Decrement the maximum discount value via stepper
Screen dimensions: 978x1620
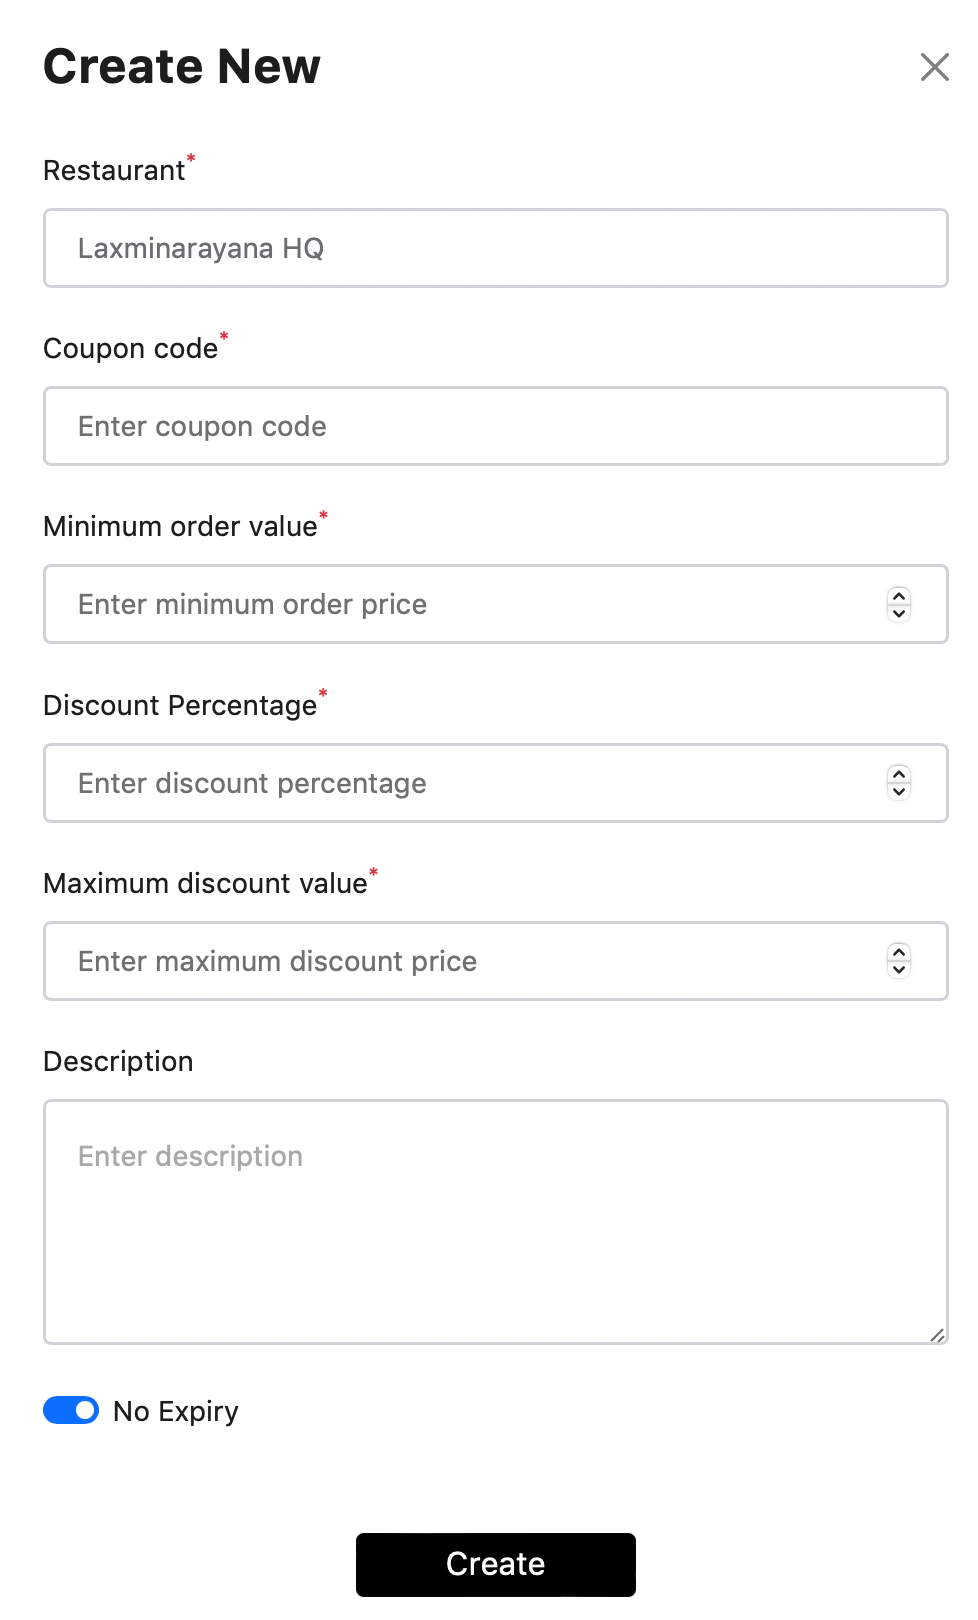pos(898,969)
